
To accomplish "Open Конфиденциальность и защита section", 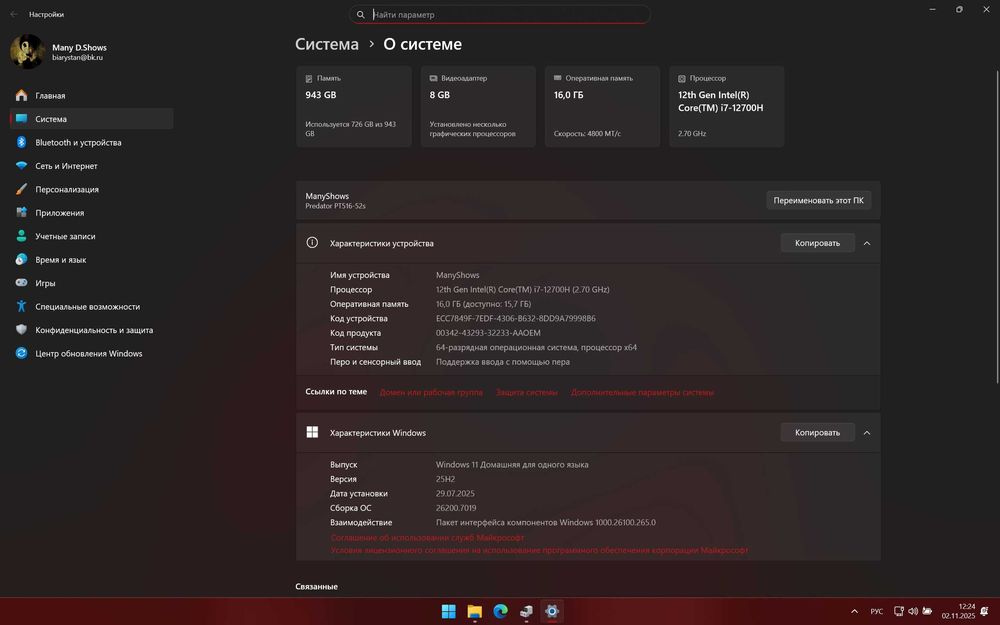I will (91, 330).
